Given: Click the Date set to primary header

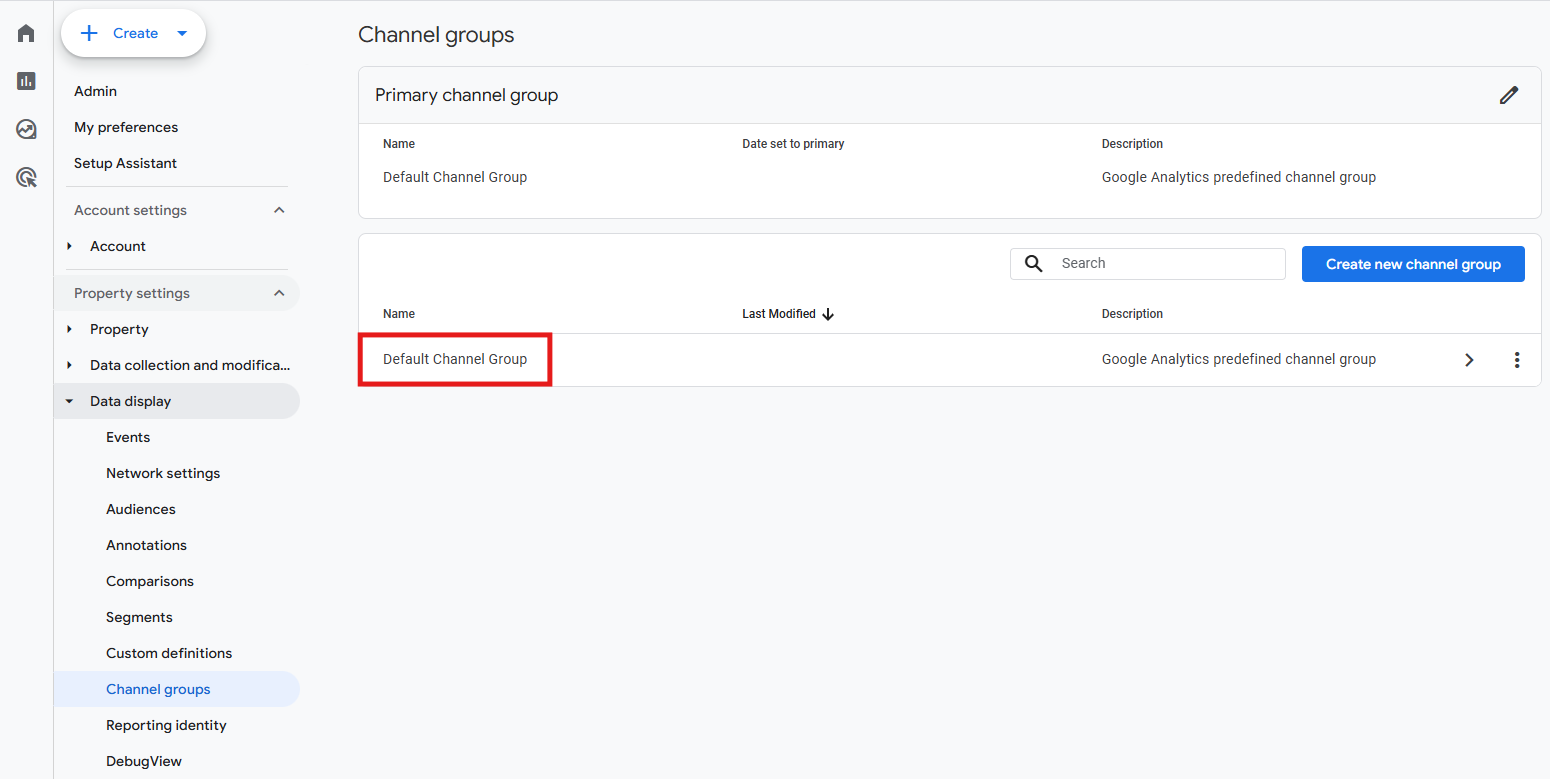Looking at the screenshot, I should (793, 144).
